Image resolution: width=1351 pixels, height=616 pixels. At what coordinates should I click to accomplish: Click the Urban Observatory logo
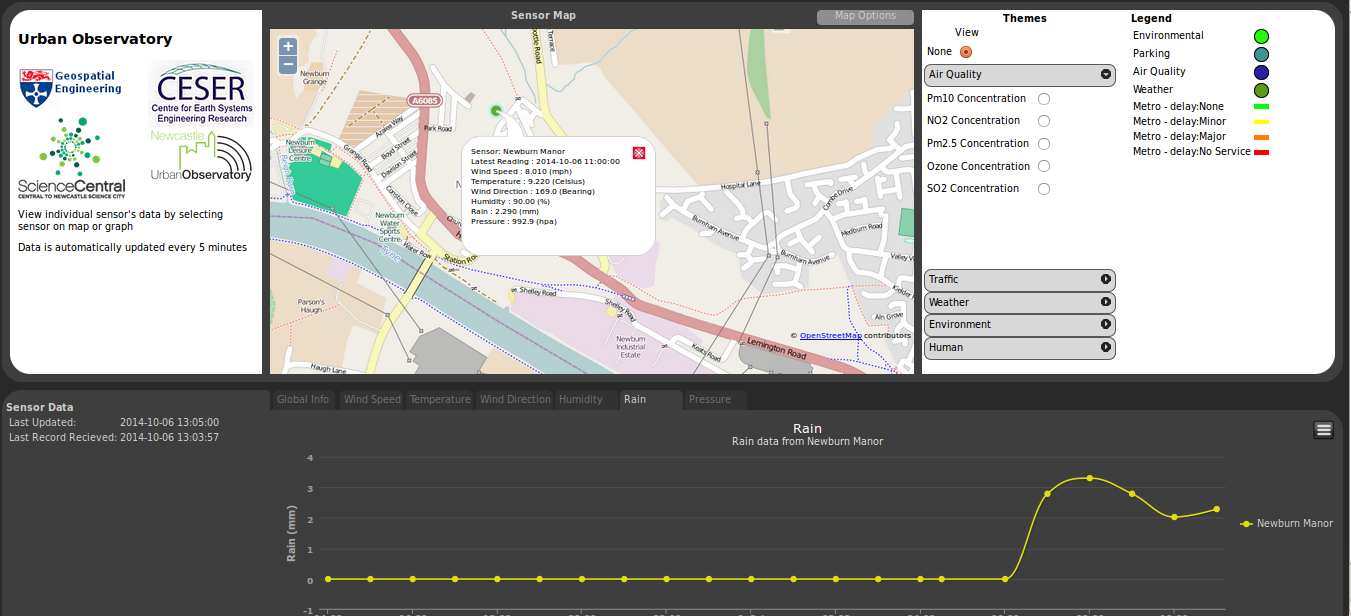(201, 157)
